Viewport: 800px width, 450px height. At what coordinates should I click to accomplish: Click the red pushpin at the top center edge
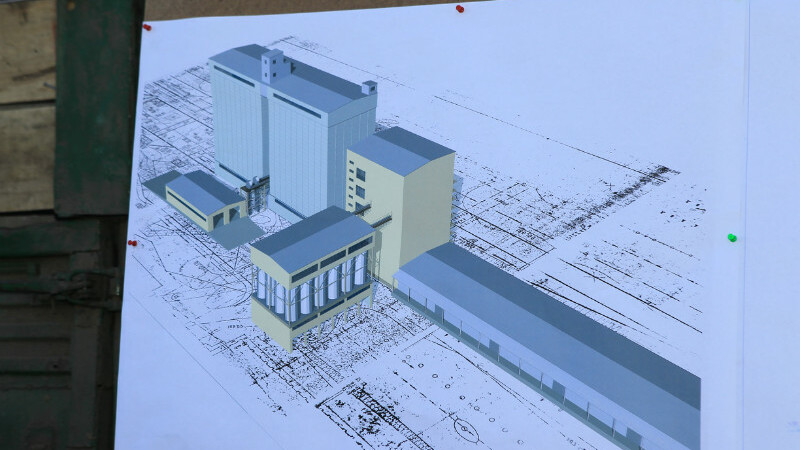pos(459,9)
